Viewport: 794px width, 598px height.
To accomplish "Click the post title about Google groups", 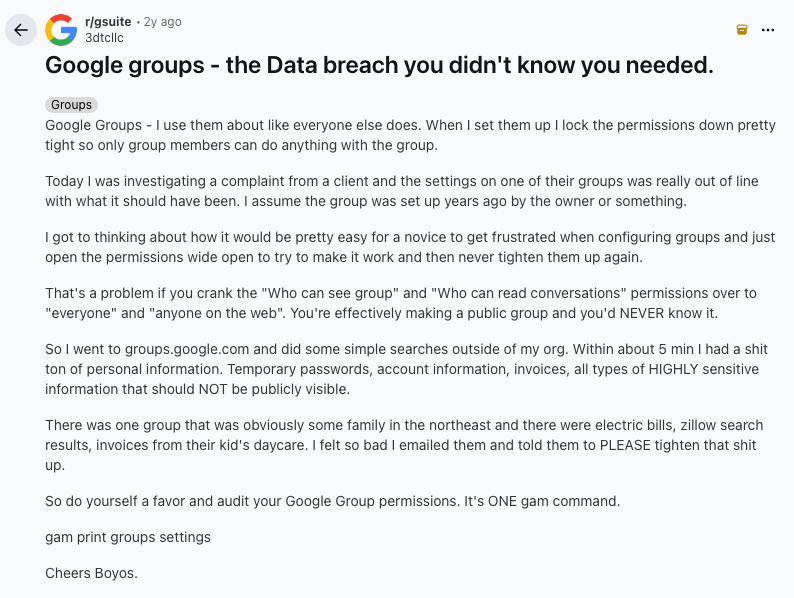I will click(x=379, y=65).
